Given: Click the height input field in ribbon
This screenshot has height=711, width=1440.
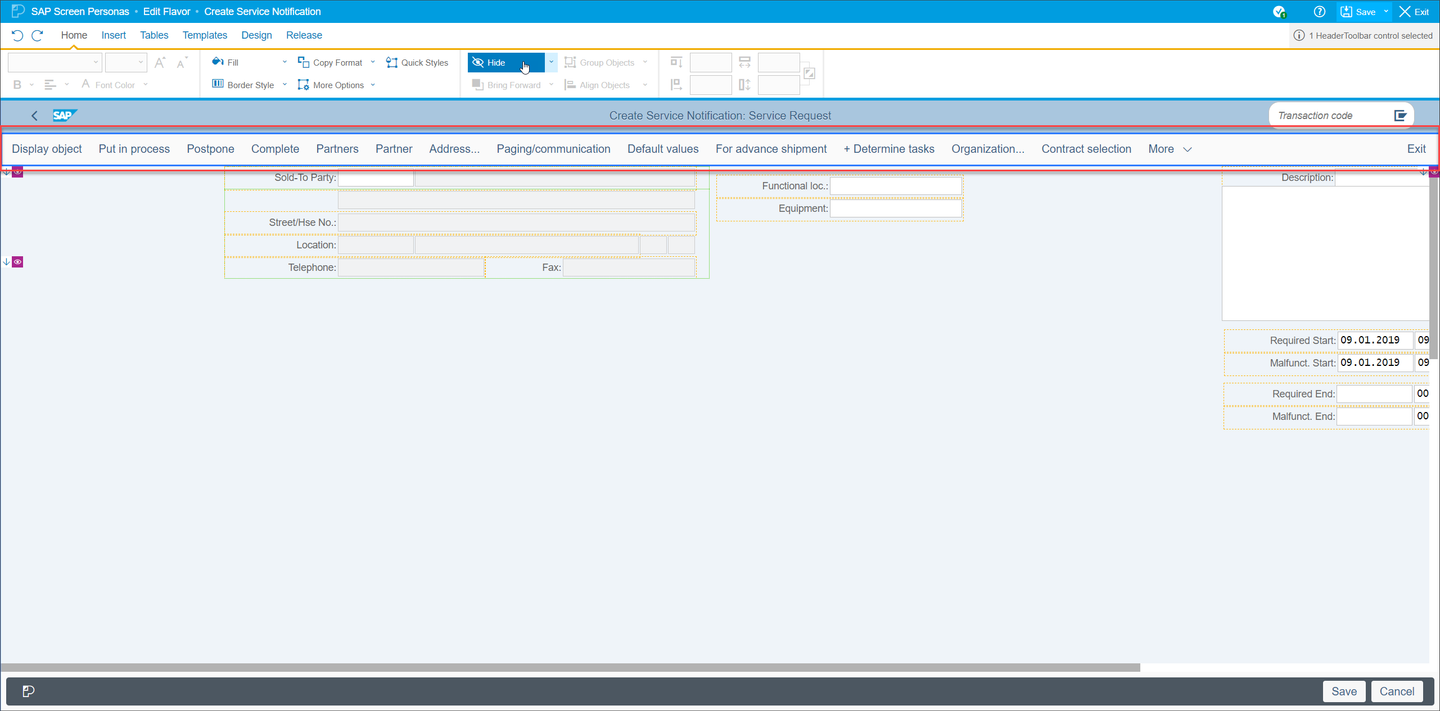Looking at the screenshot, I should click(x=779, y=85).
